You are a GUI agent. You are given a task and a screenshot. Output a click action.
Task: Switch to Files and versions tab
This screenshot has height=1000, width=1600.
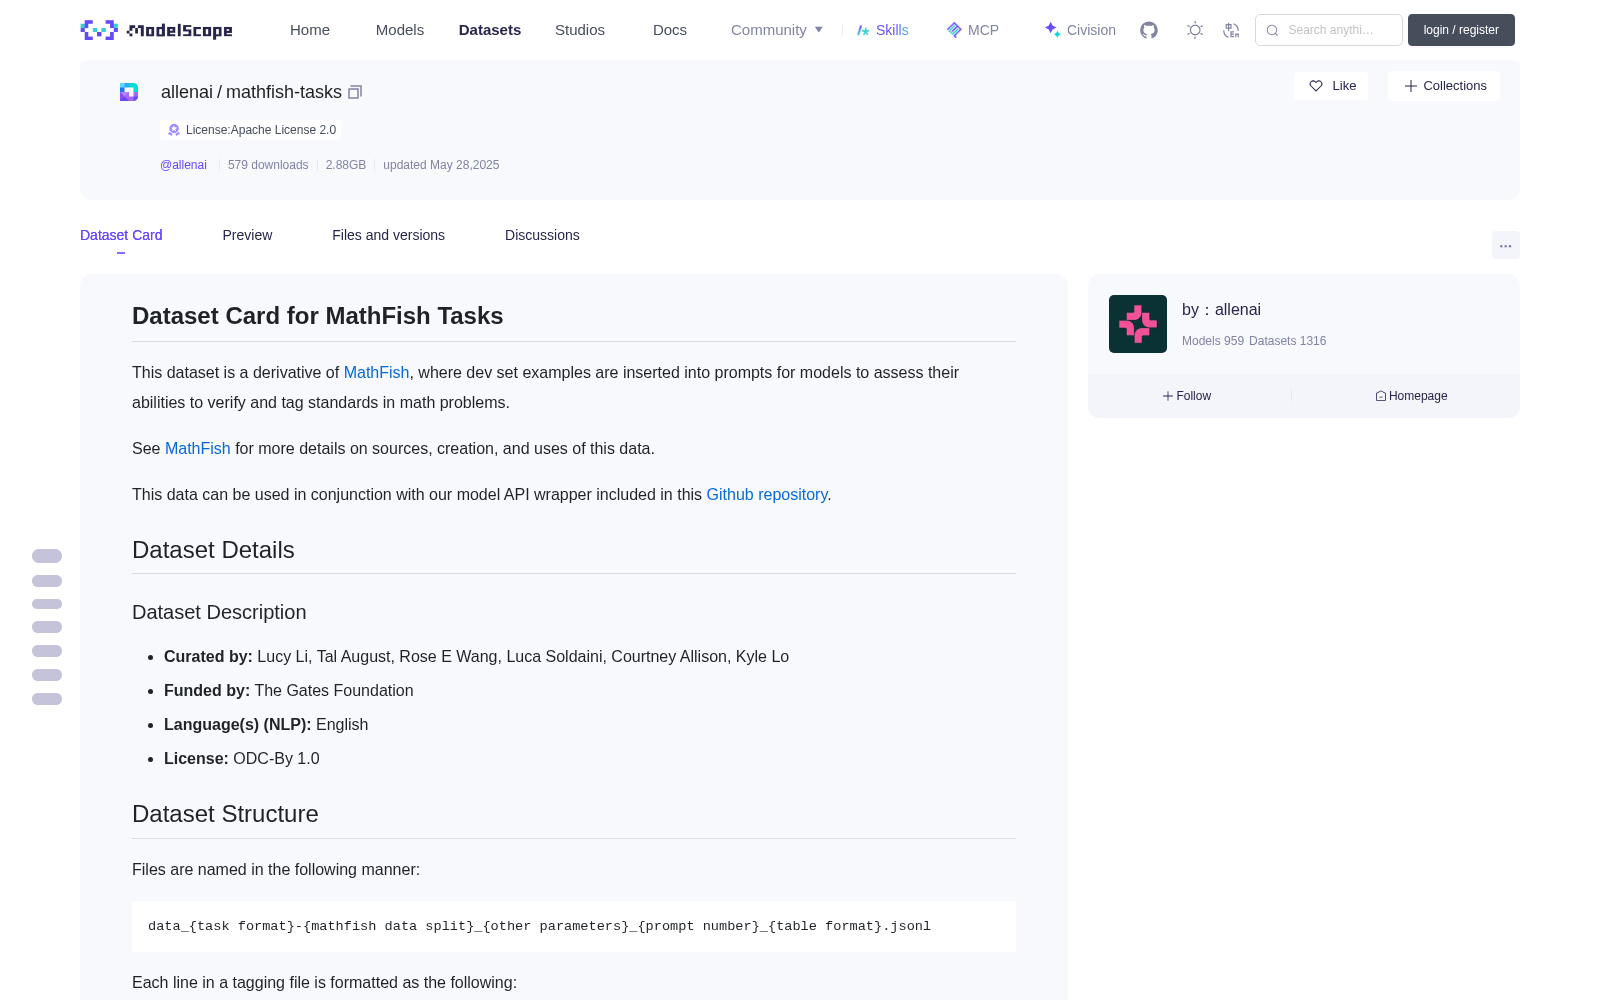click(x=388, y=235)
